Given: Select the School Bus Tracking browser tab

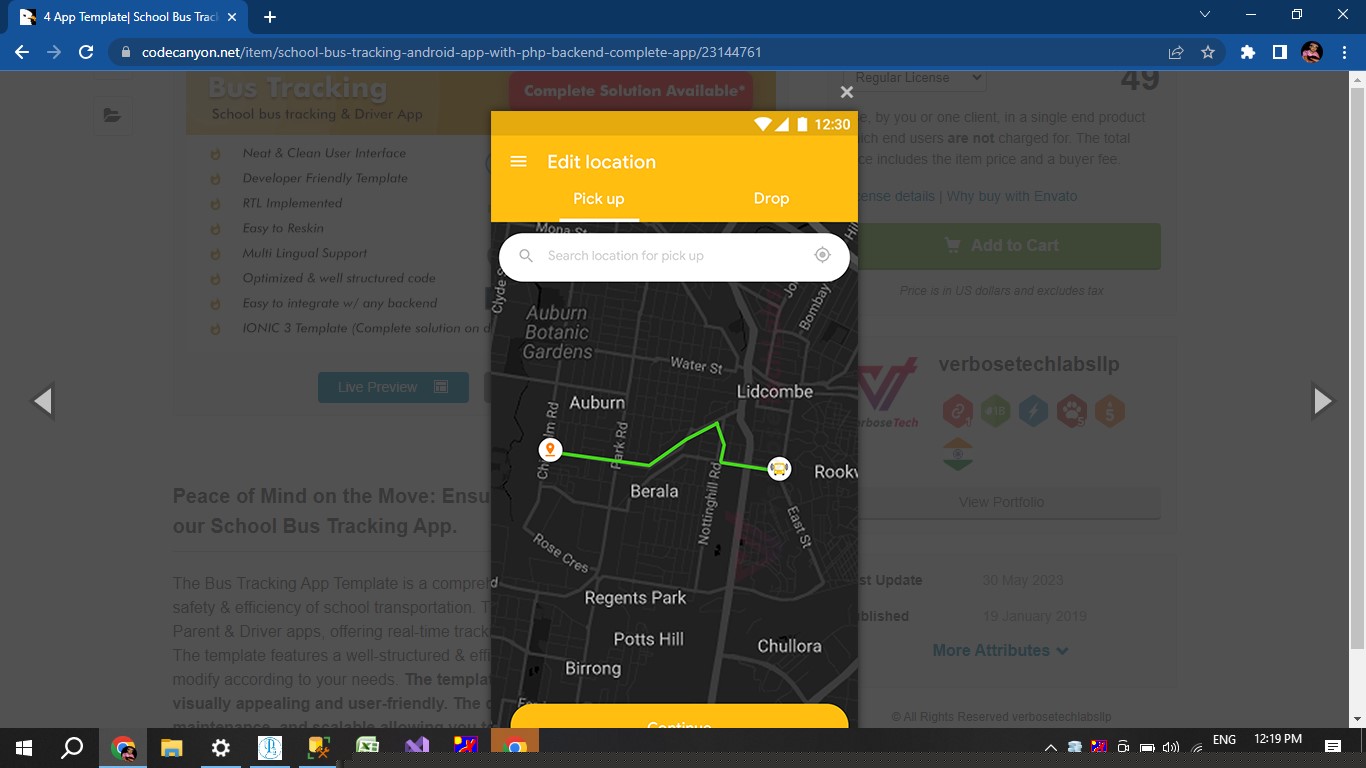Looking at the screenshot, I should click(x=130, y=17).
